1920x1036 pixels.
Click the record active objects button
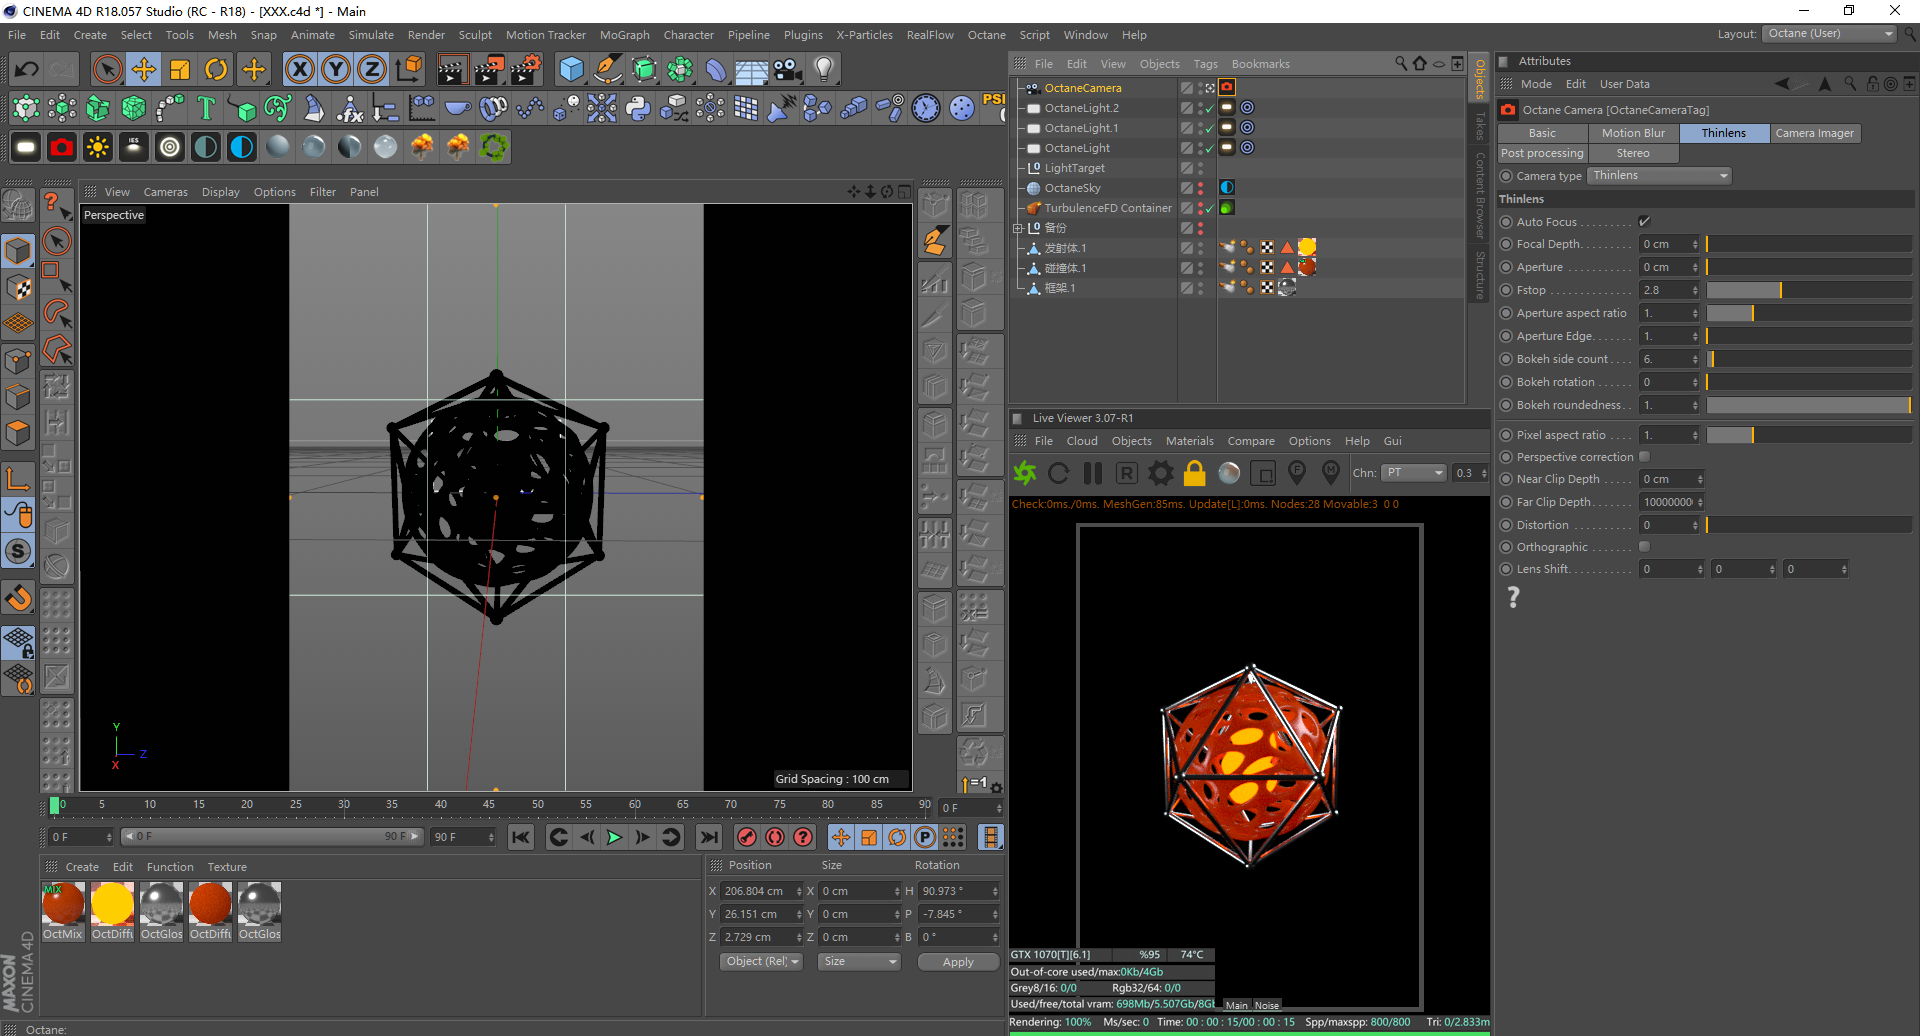coord(747,837)
